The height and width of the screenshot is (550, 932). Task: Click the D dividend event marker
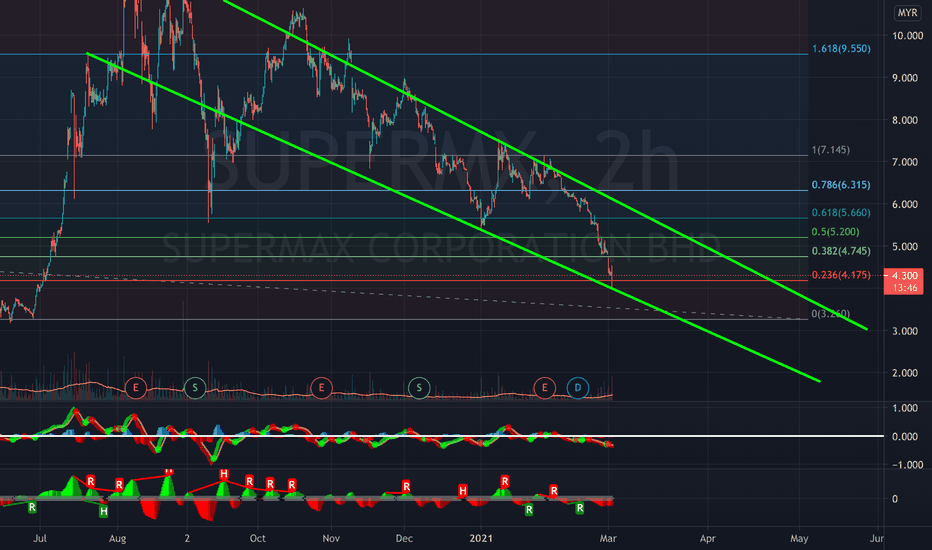577,388
